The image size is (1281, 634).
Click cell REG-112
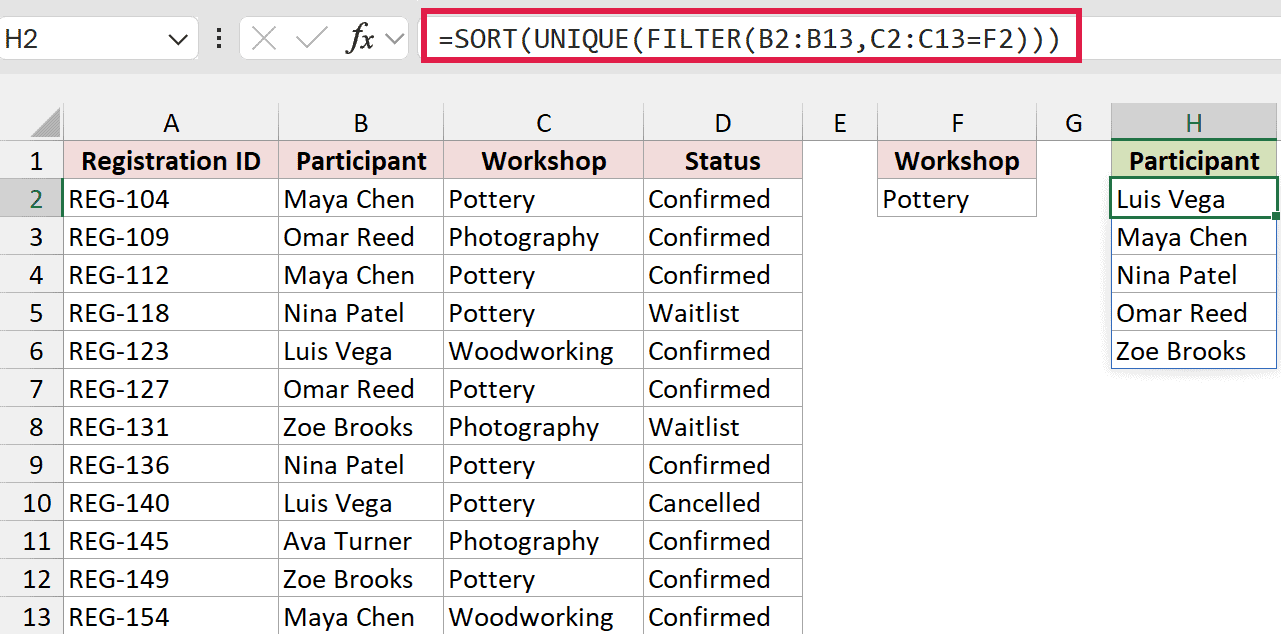[171, 275]
